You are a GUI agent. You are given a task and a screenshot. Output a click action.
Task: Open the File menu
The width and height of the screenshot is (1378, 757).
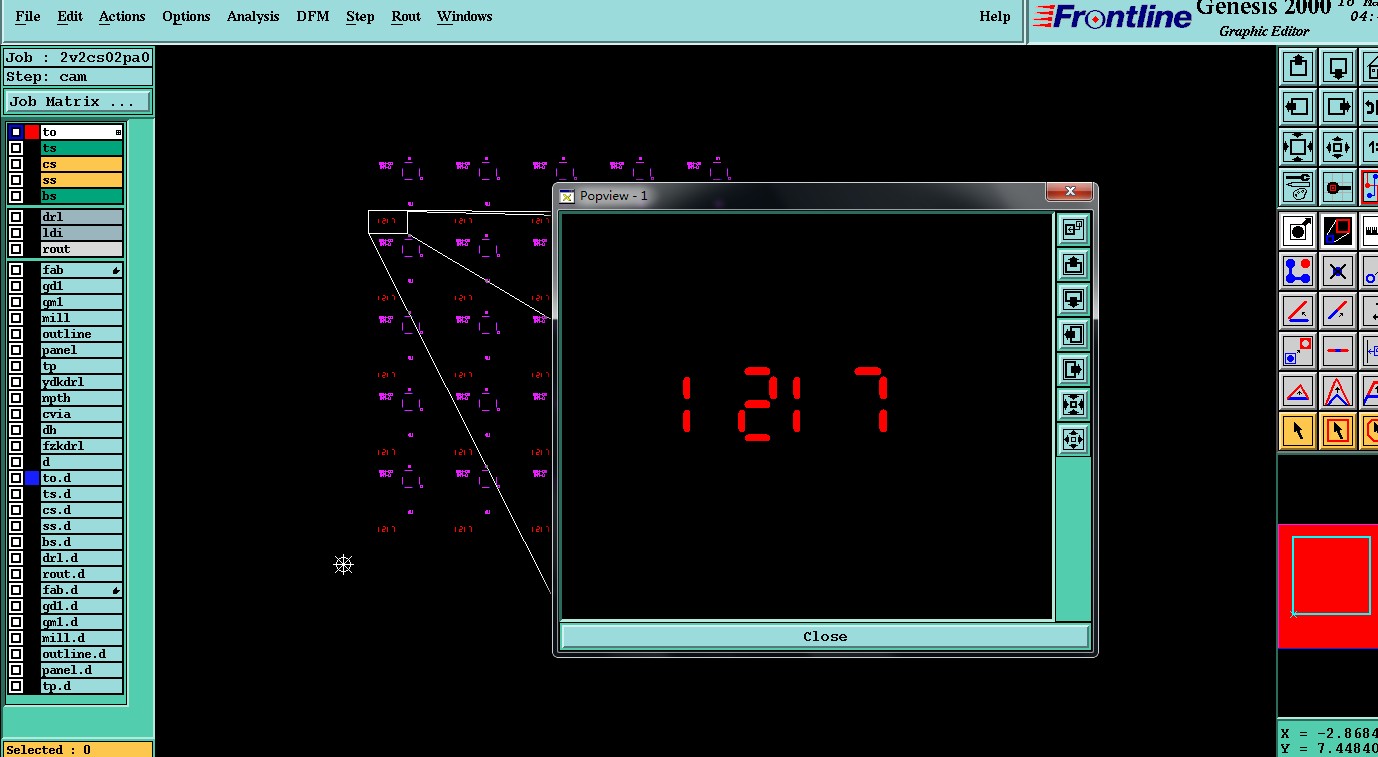pyautogui.click(x=28, y=16)
